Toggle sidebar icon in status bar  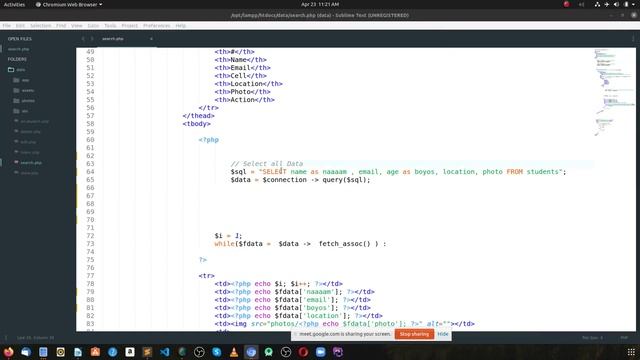click(6, 338)
